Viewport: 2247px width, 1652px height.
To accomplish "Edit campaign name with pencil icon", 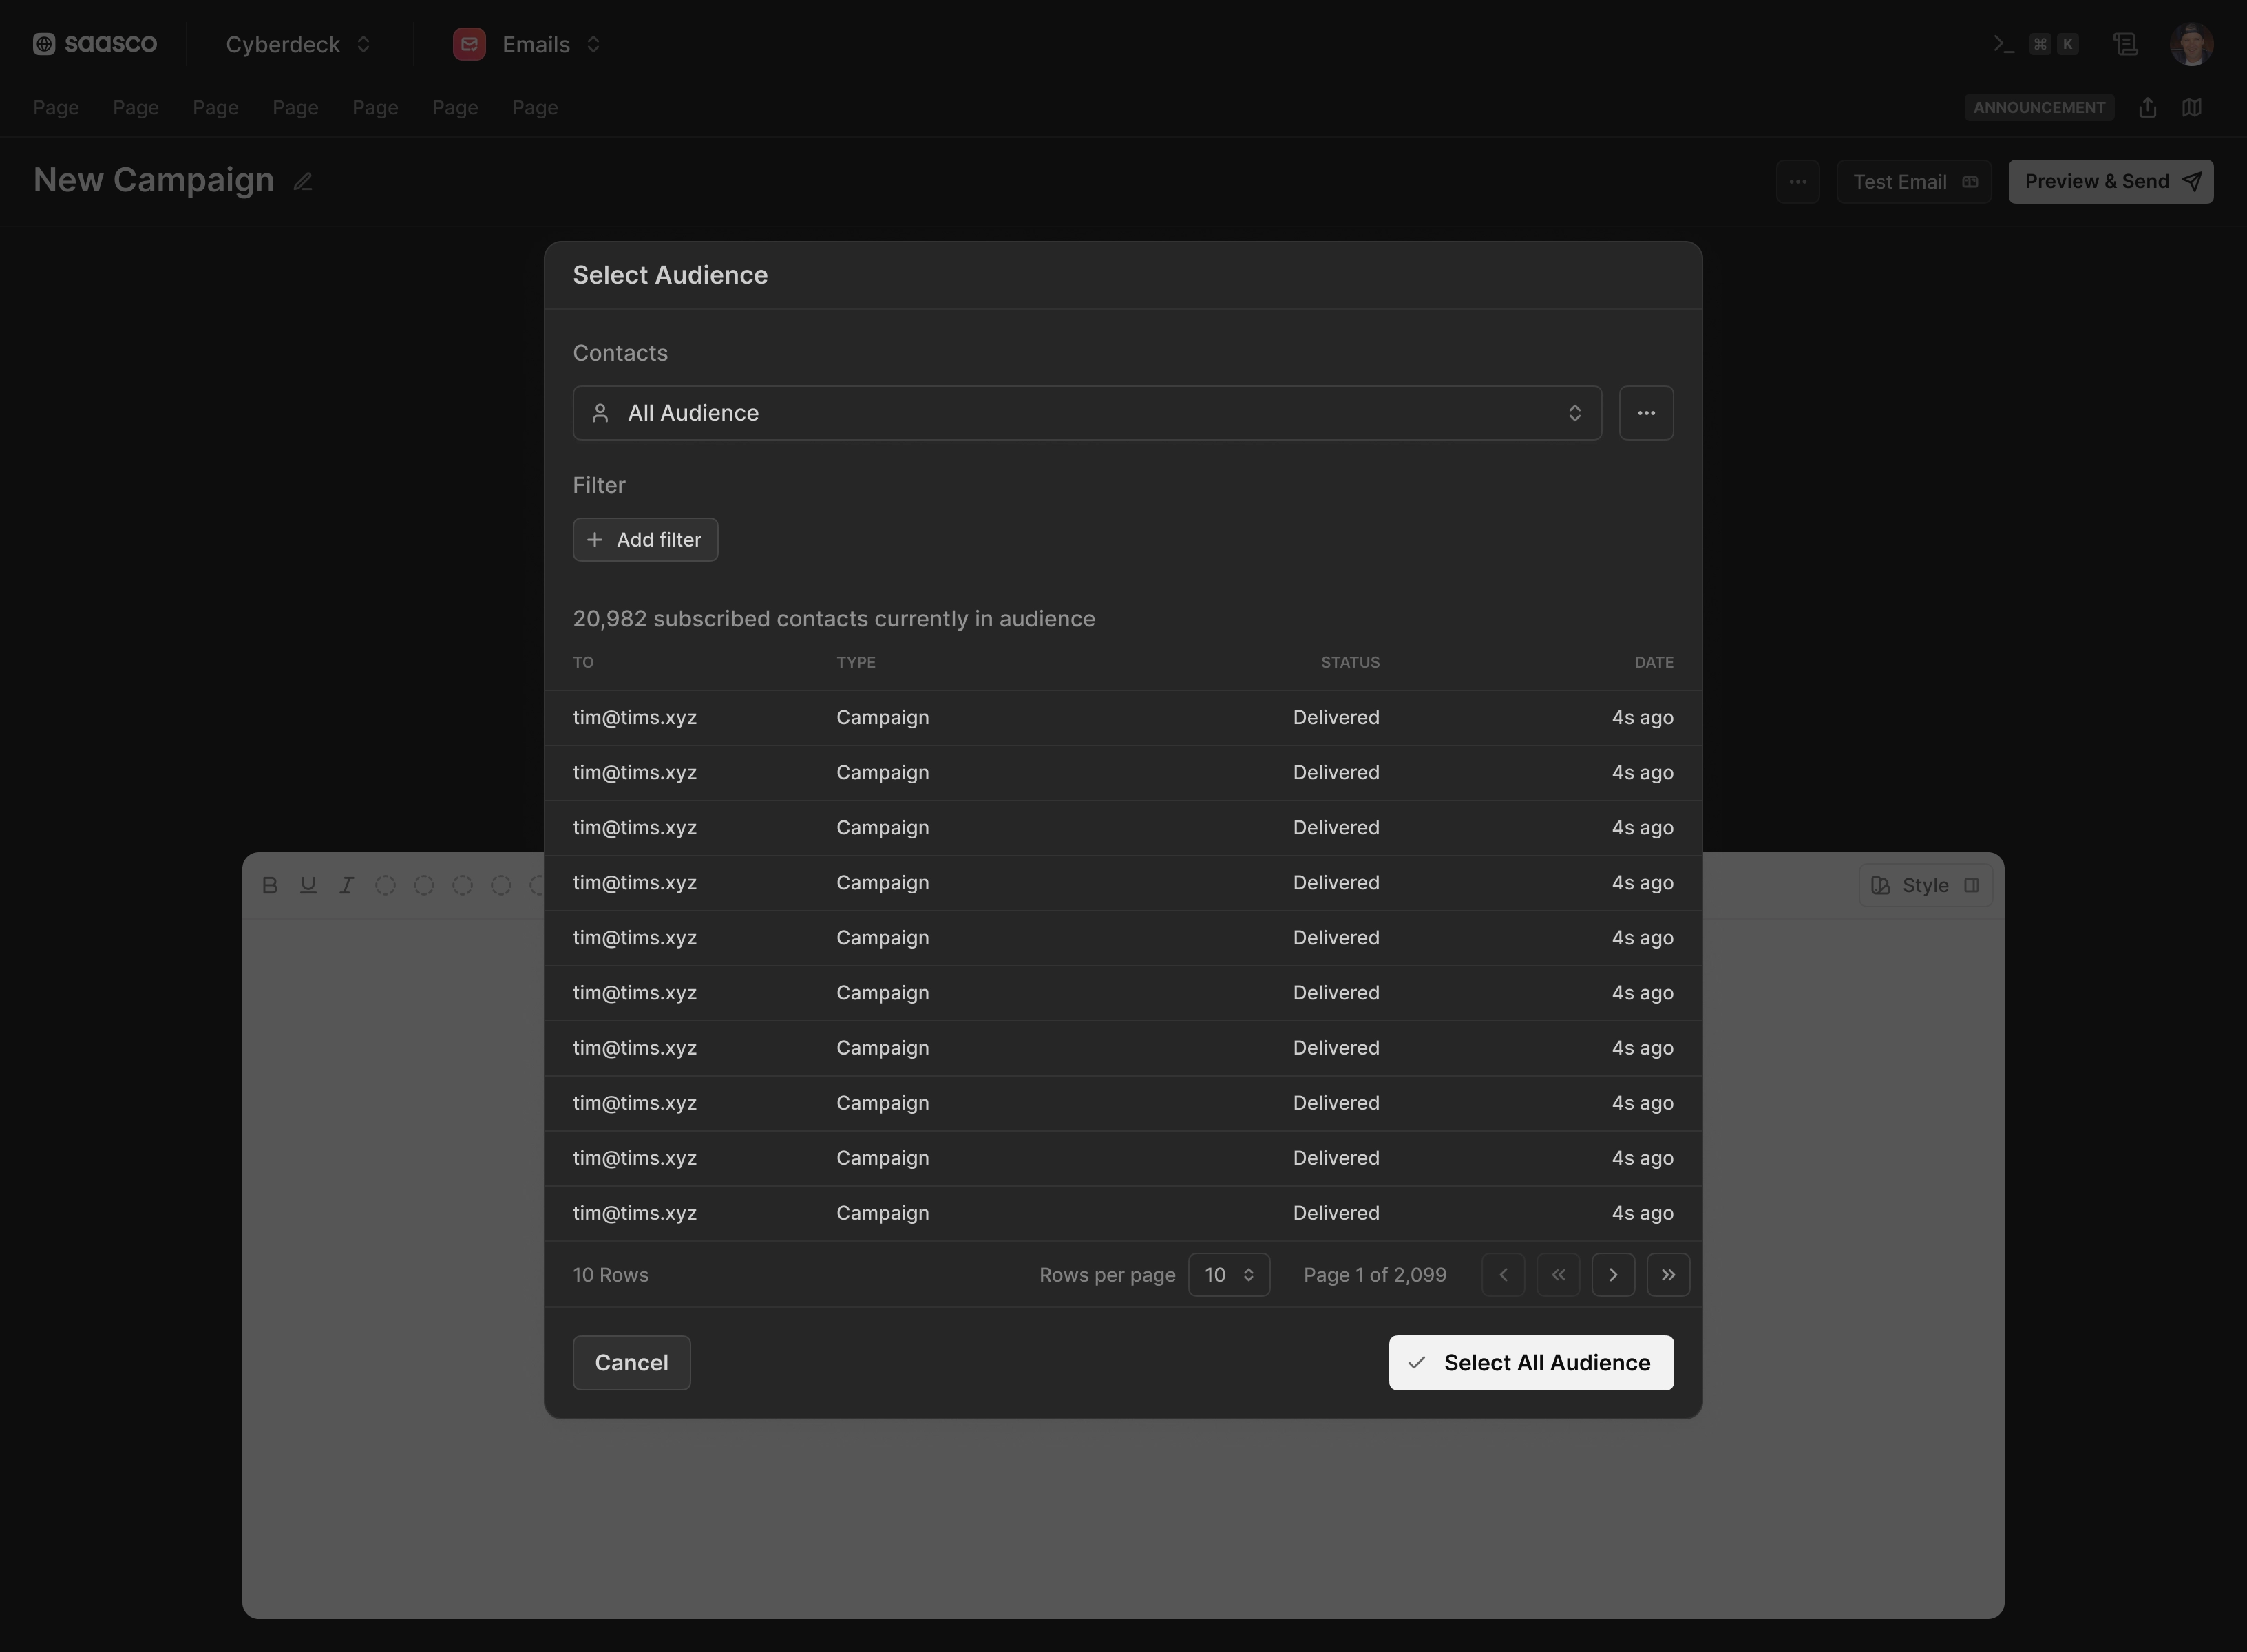I will [303, 182].
